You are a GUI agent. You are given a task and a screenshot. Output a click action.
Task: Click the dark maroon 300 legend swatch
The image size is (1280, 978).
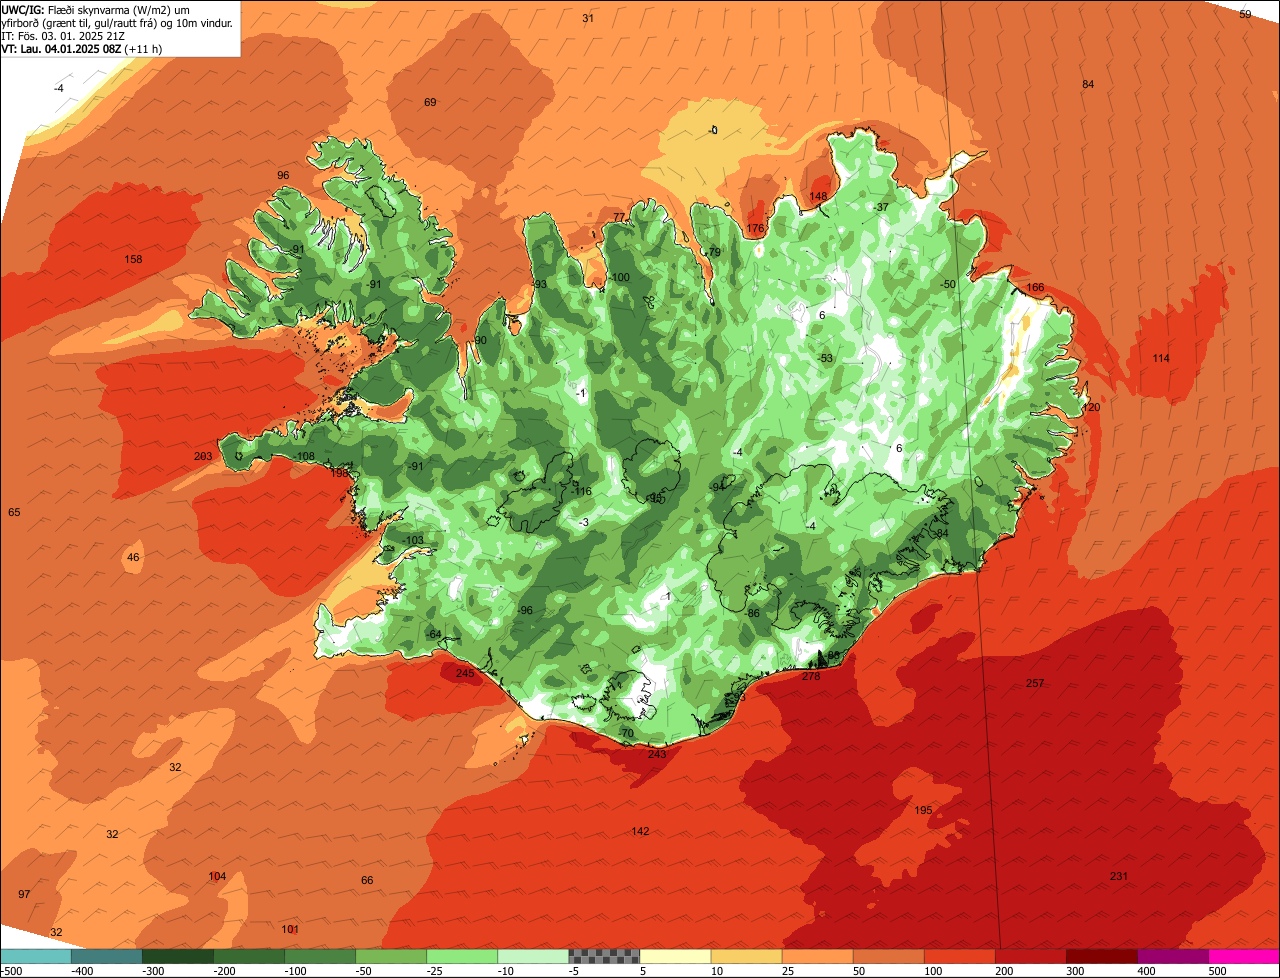(x=1101, y=956)
